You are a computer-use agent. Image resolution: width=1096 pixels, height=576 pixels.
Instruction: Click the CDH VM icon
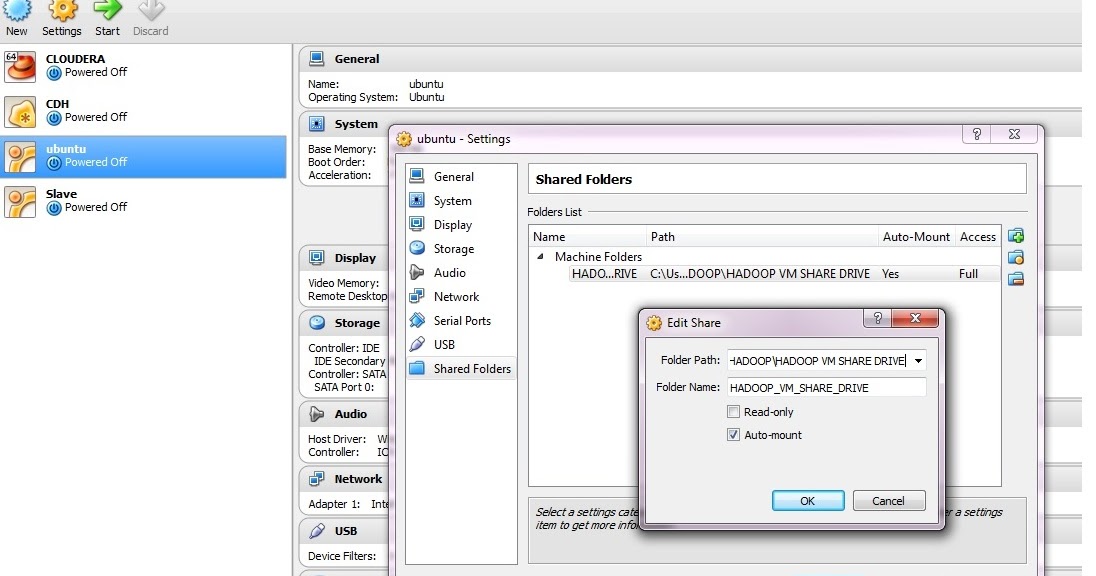click(20, 112)
